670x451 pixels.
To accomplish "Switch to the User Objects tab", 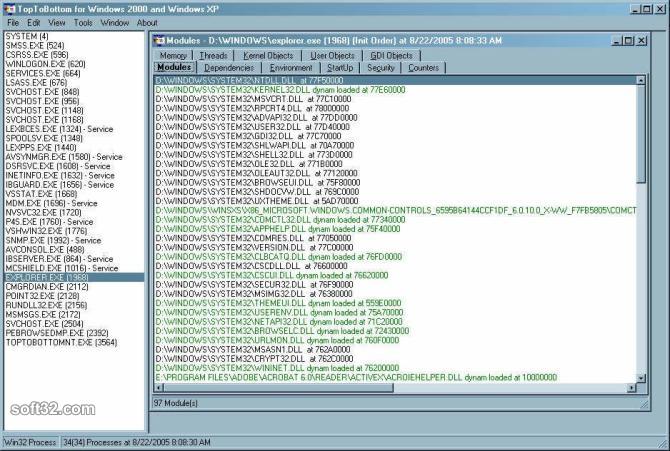I will (x=332, y=56).
